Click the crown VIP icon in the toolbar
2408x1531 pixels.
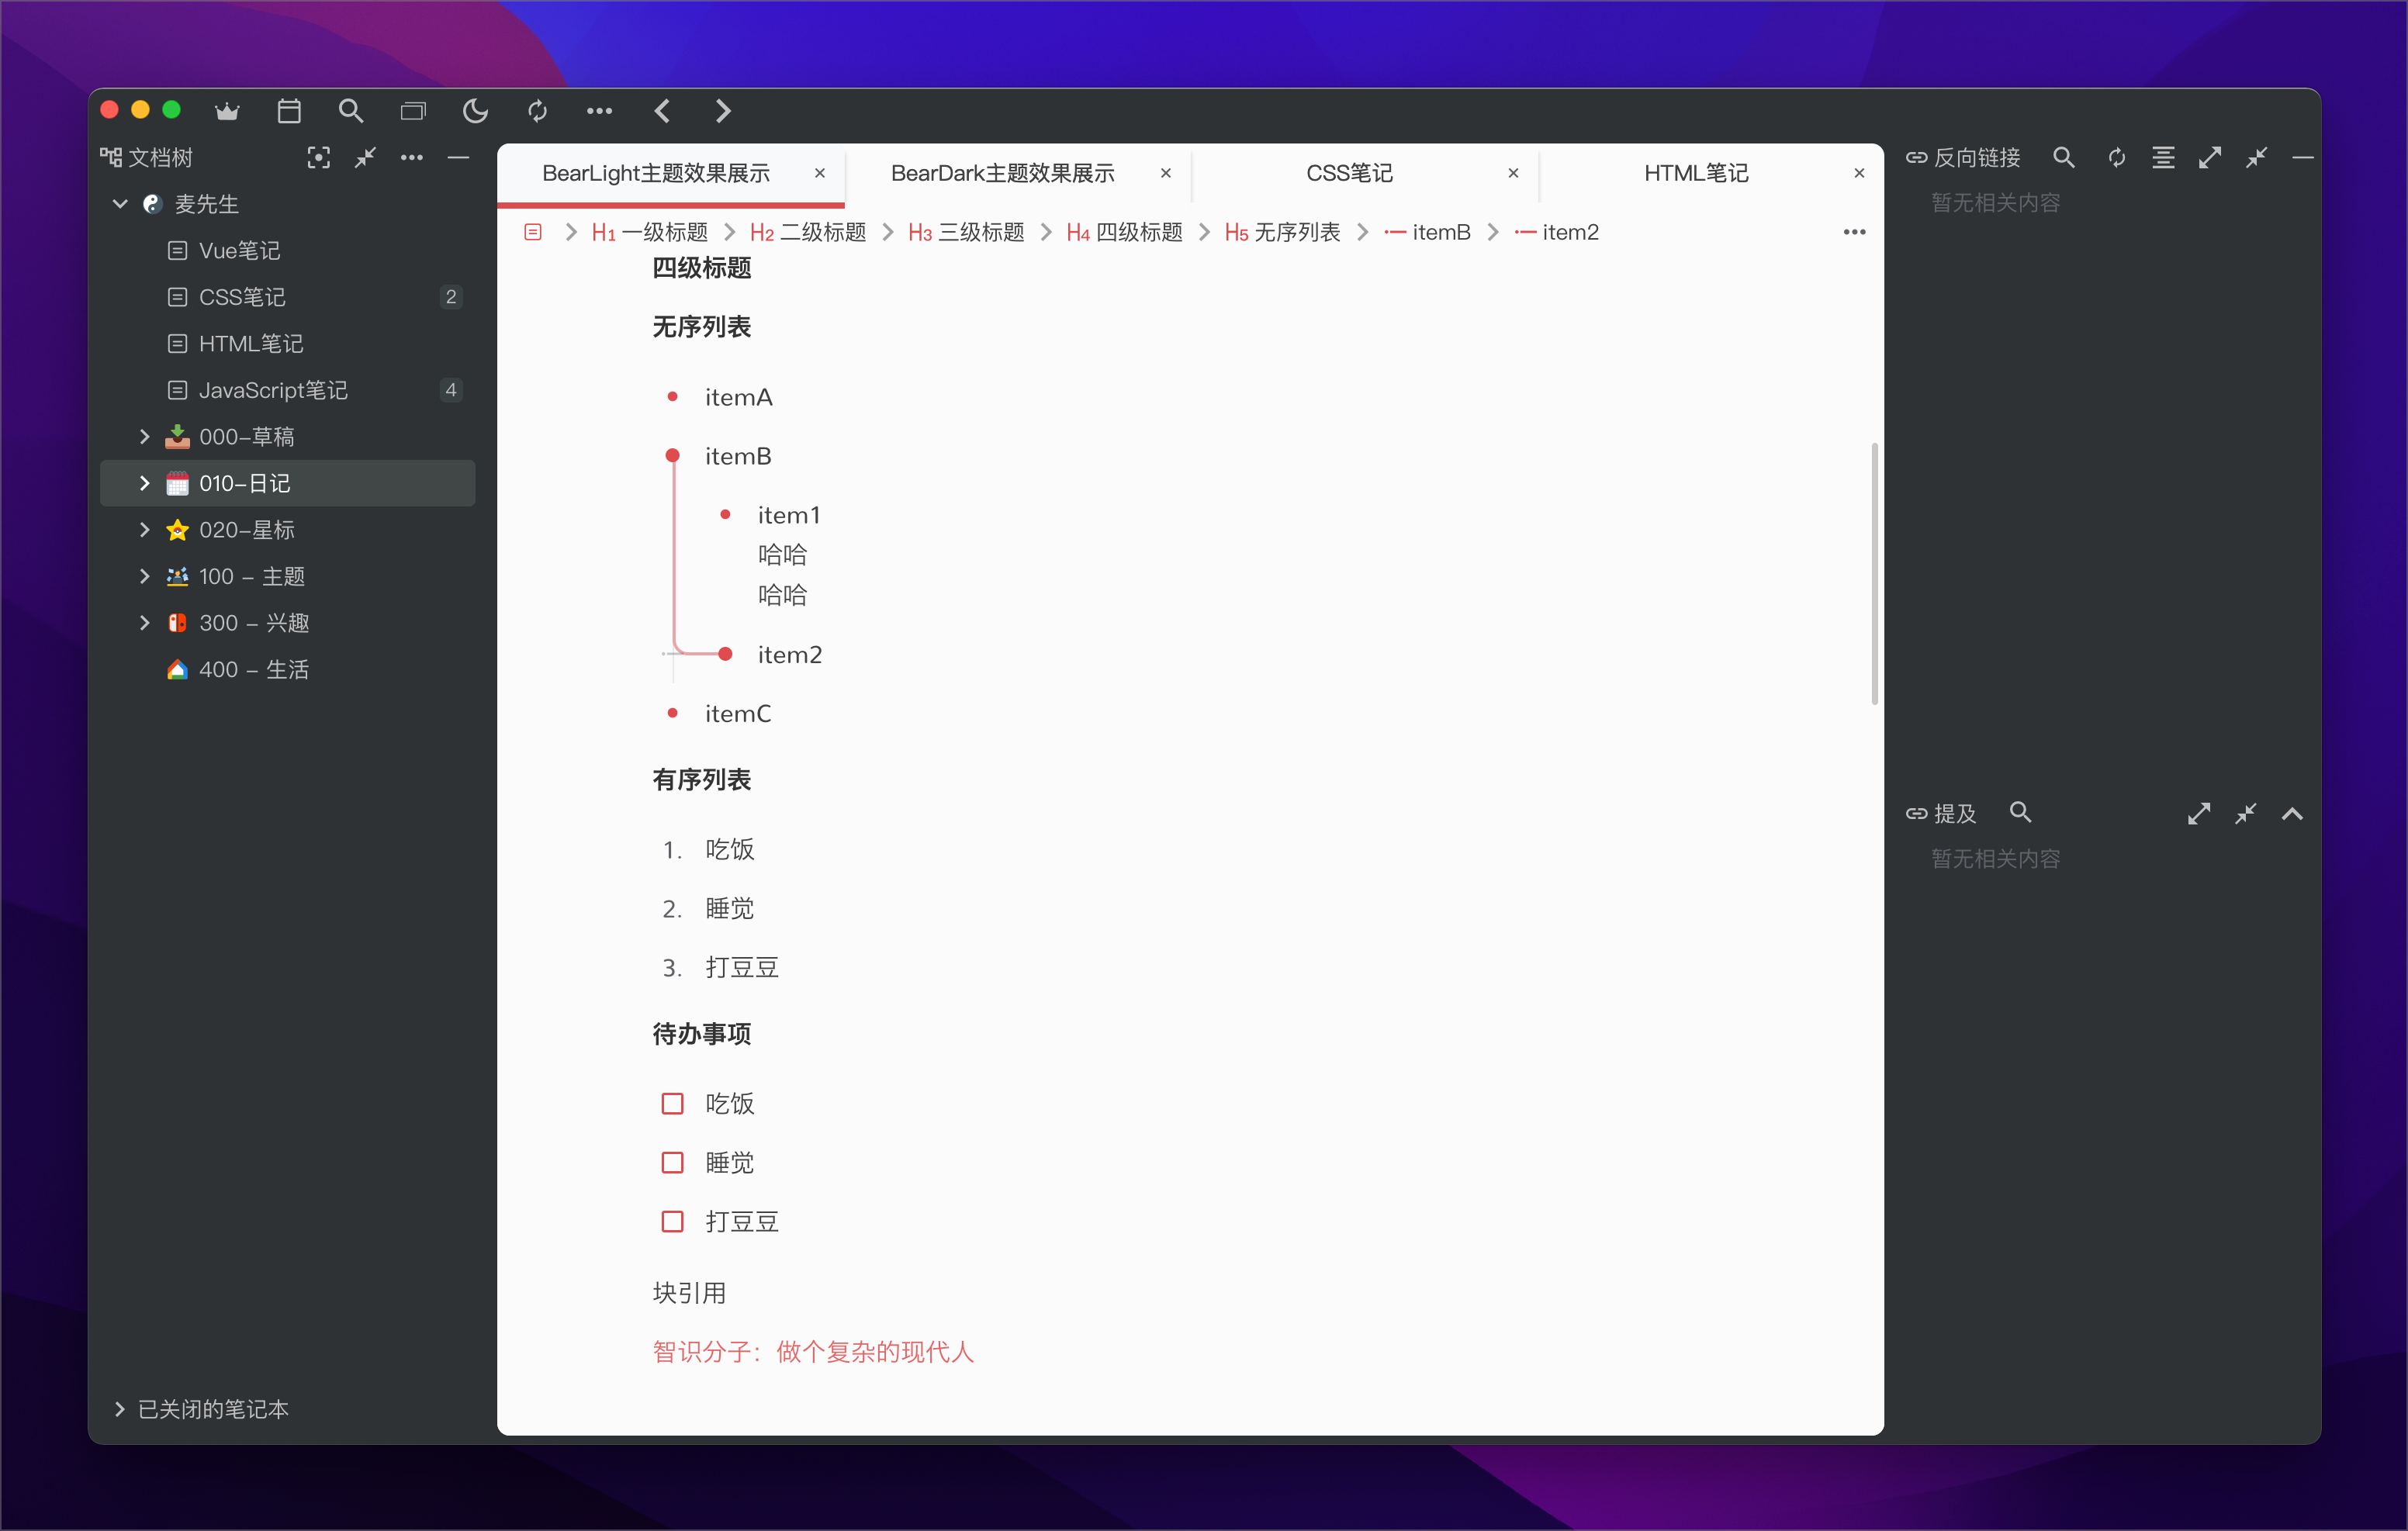[227, 111]
